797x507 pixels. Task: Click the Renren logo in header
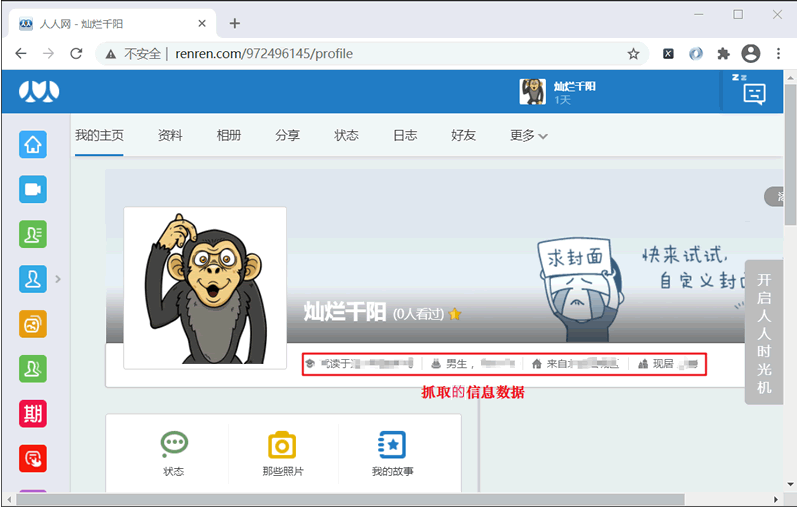point(39,92)
